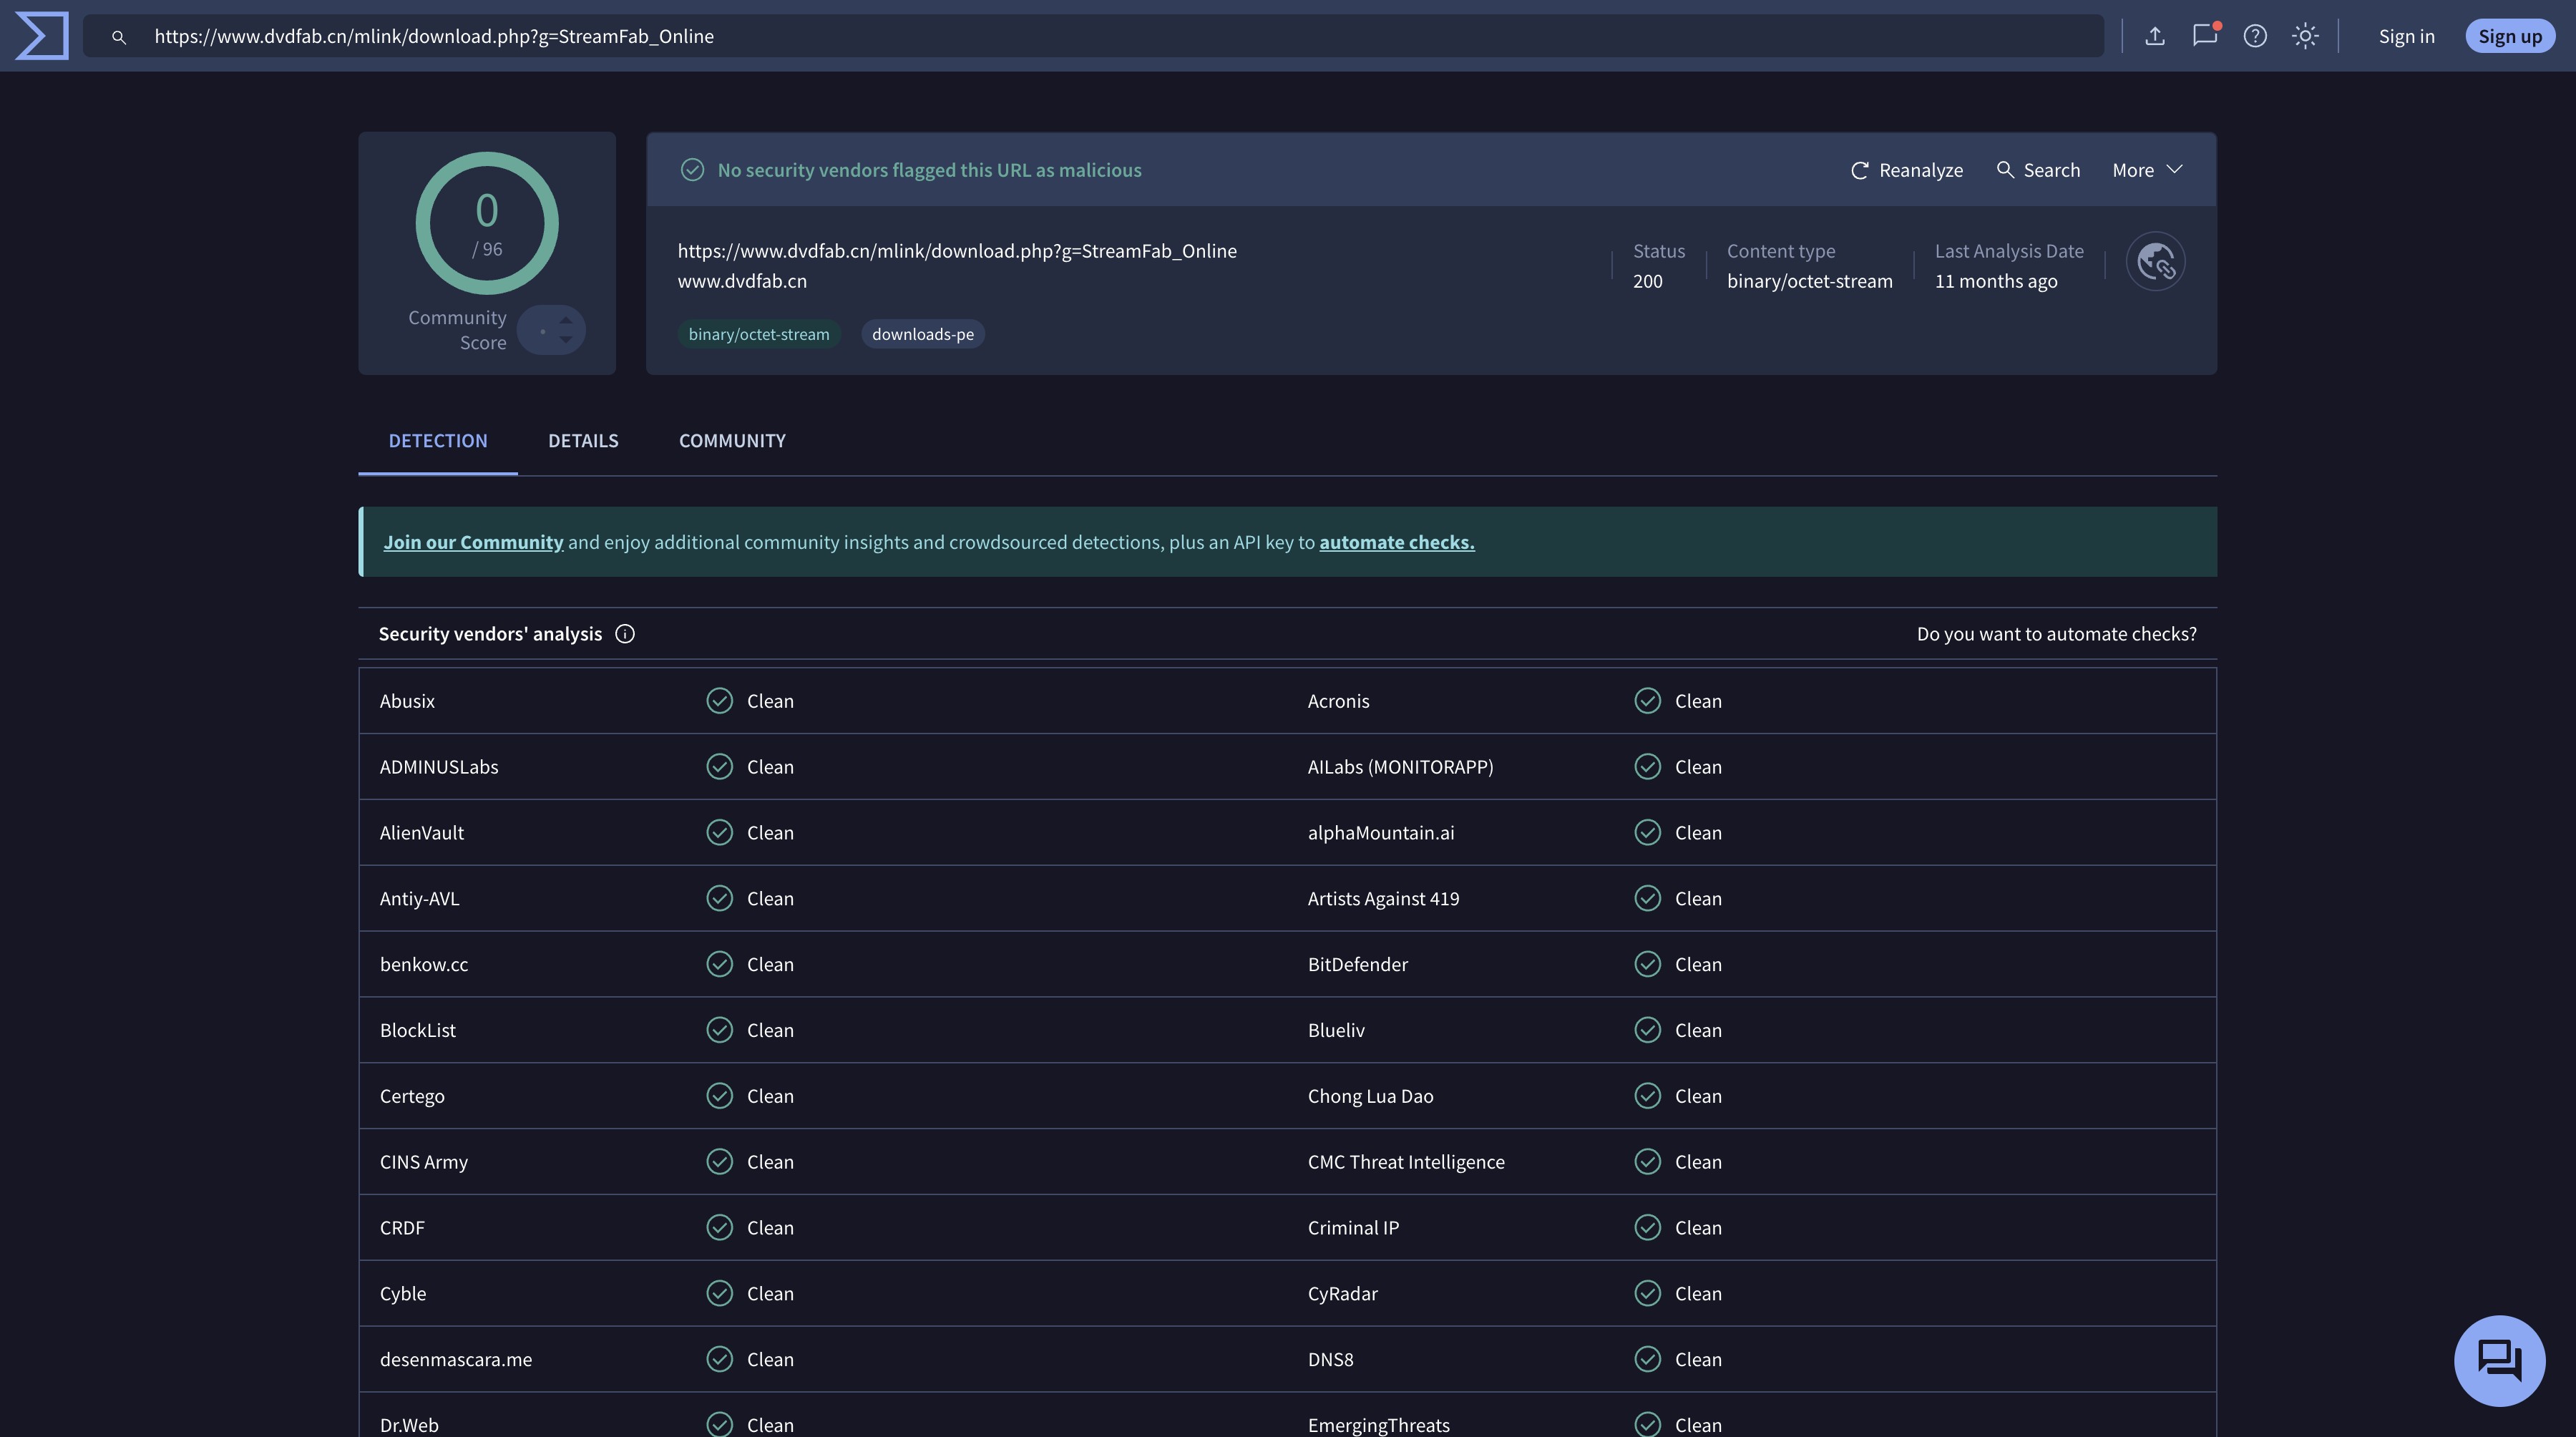Open the Join our Community link
Image resolution: width=2576 pixels, height=1437 pixels.
click(x=473, y=541)
